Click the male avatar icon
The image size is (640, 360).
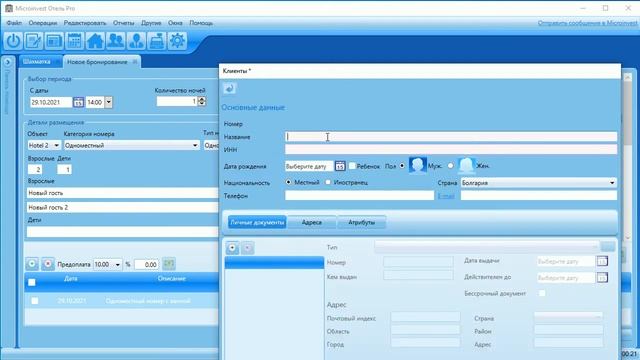(x=417, y=165)
